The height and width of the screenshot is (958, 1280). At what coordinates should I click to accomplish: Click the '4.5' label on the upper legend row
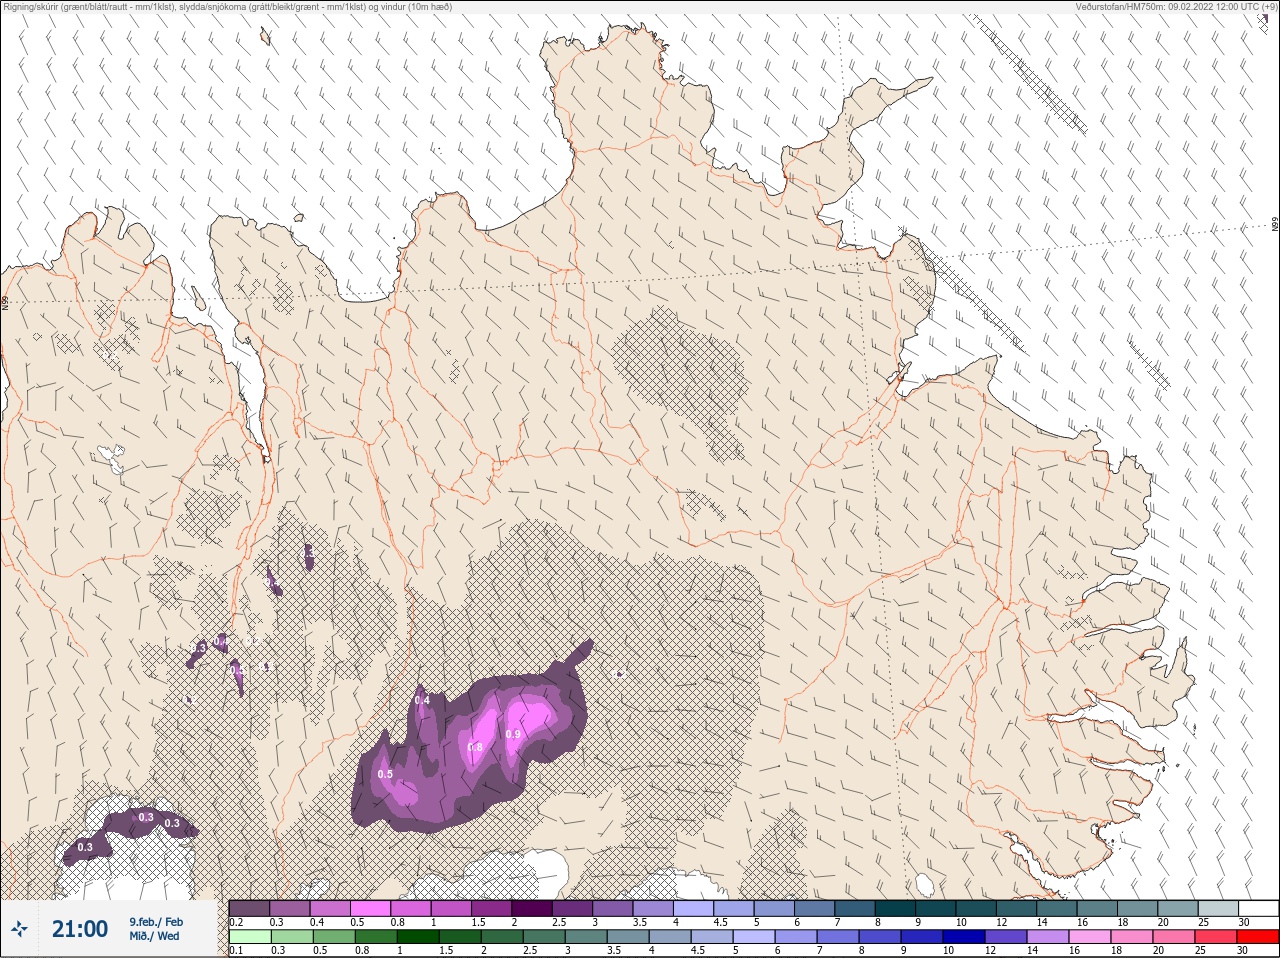point(720,922)
